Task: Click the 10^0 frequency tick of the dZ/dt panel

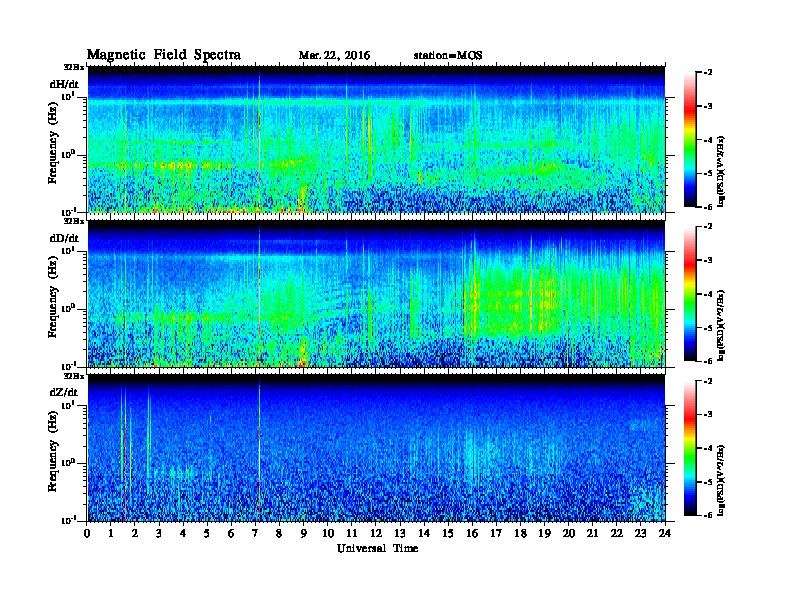Action: 68,462
